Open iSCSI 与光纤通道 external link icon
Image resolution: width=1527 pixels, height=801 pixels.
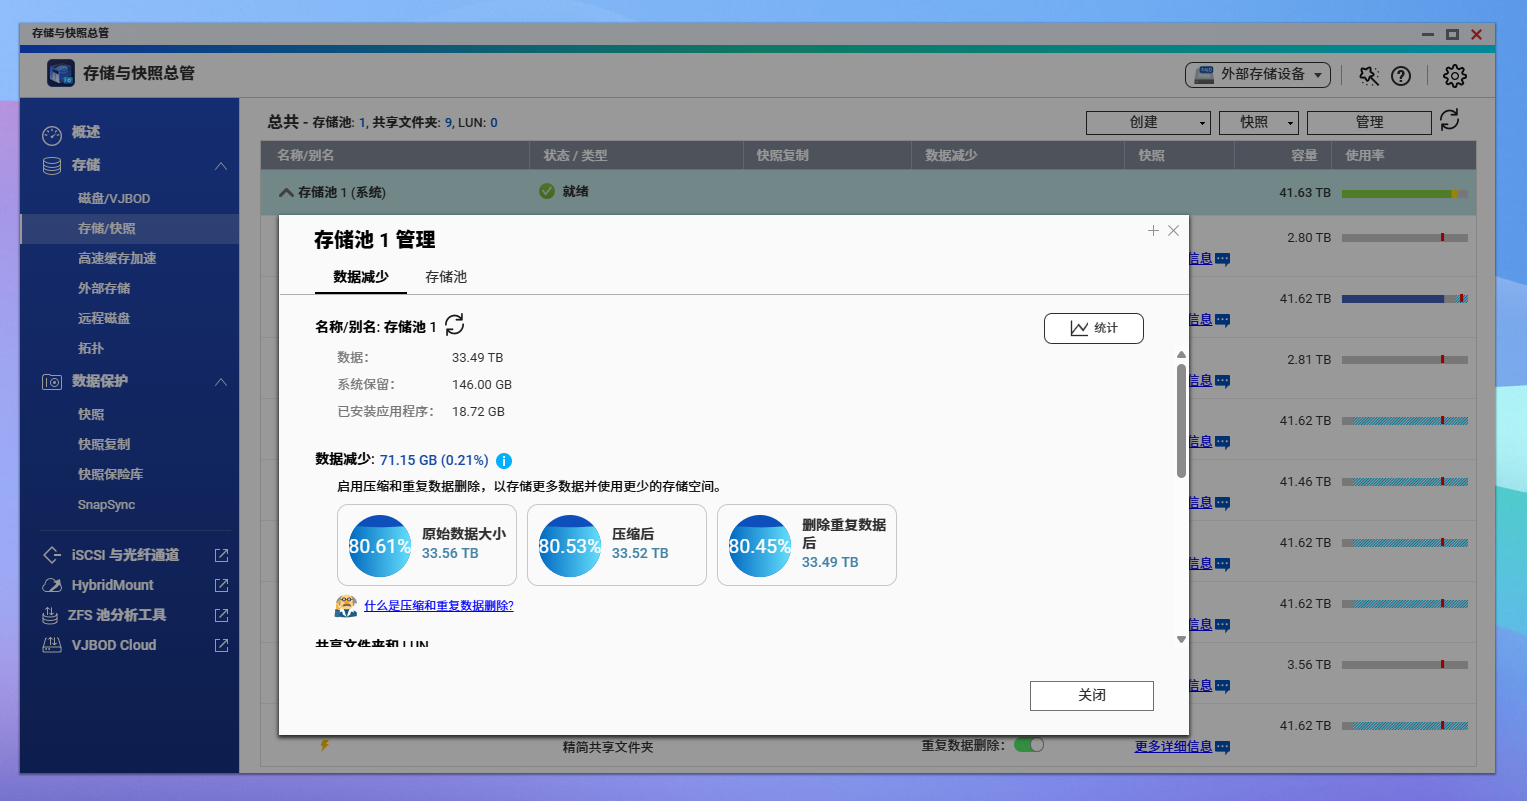click(221, 555)
